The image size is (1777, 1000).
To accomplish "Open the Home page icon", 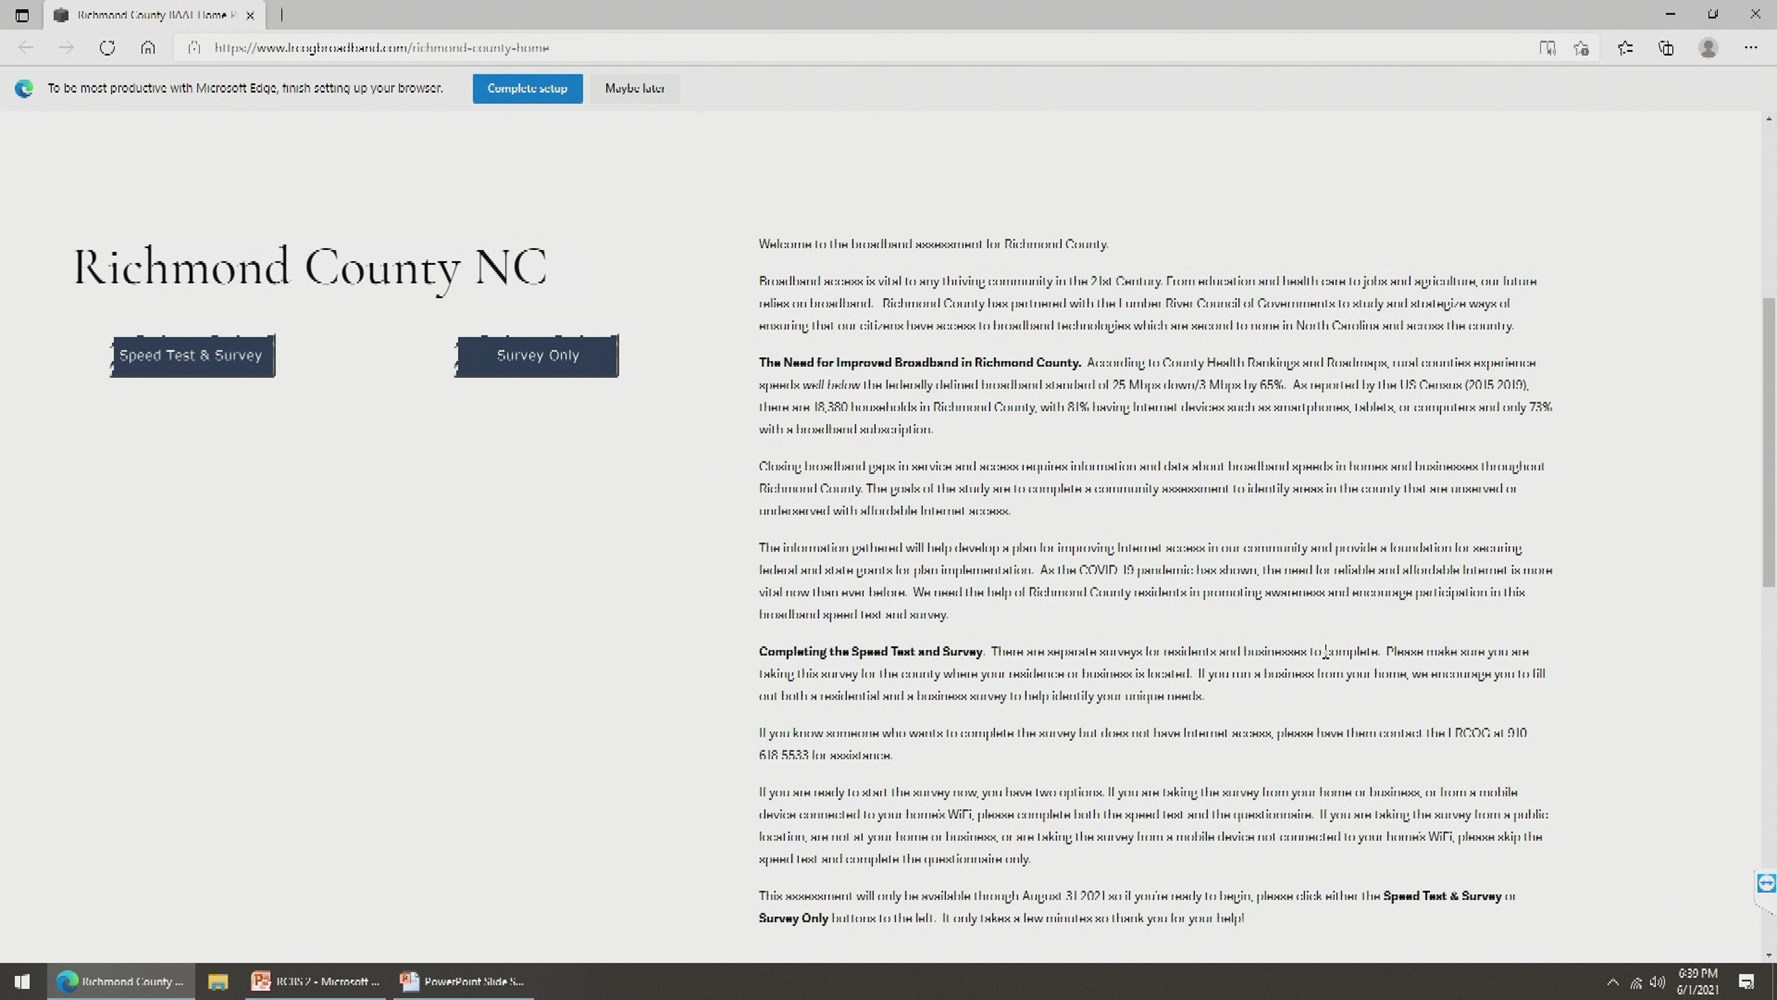I will tap(148, 47).
